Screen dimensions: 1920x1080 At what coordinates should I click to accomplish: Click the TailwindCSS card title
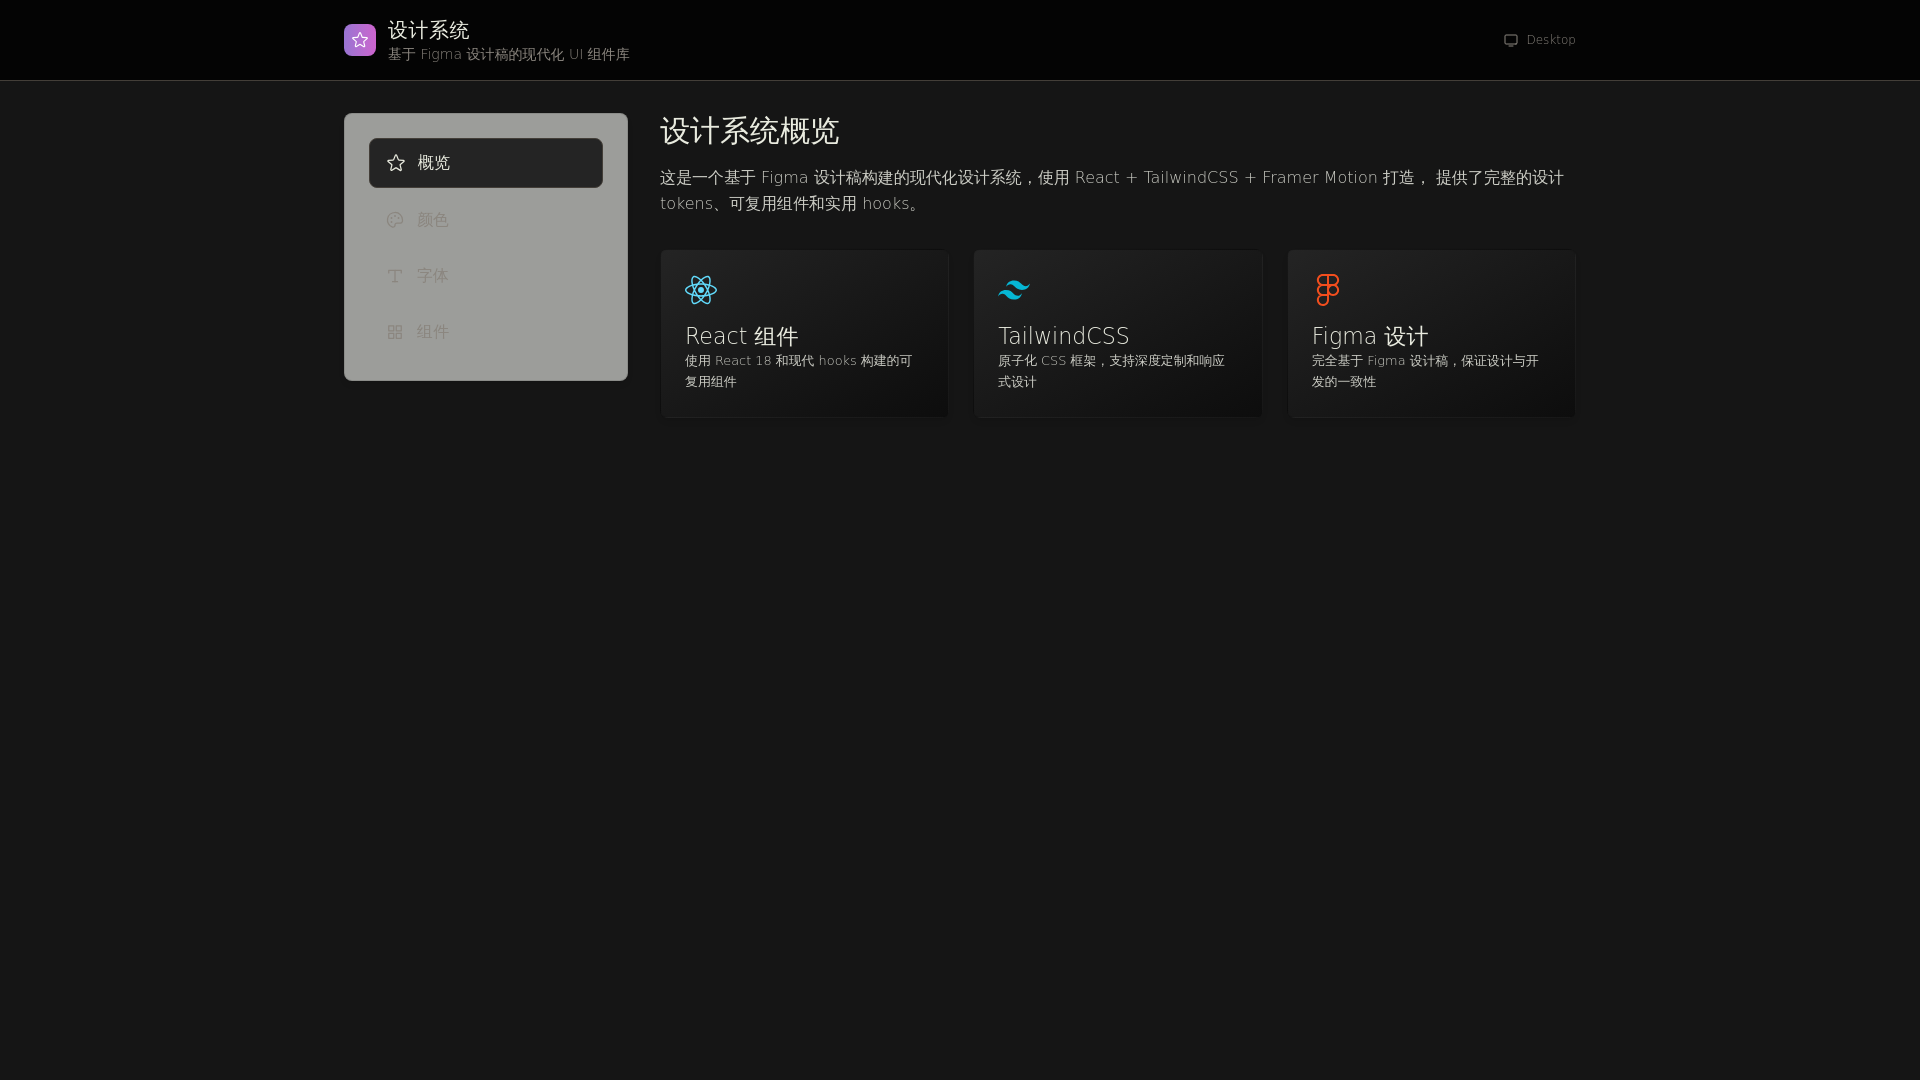[x=1064, y=336]
